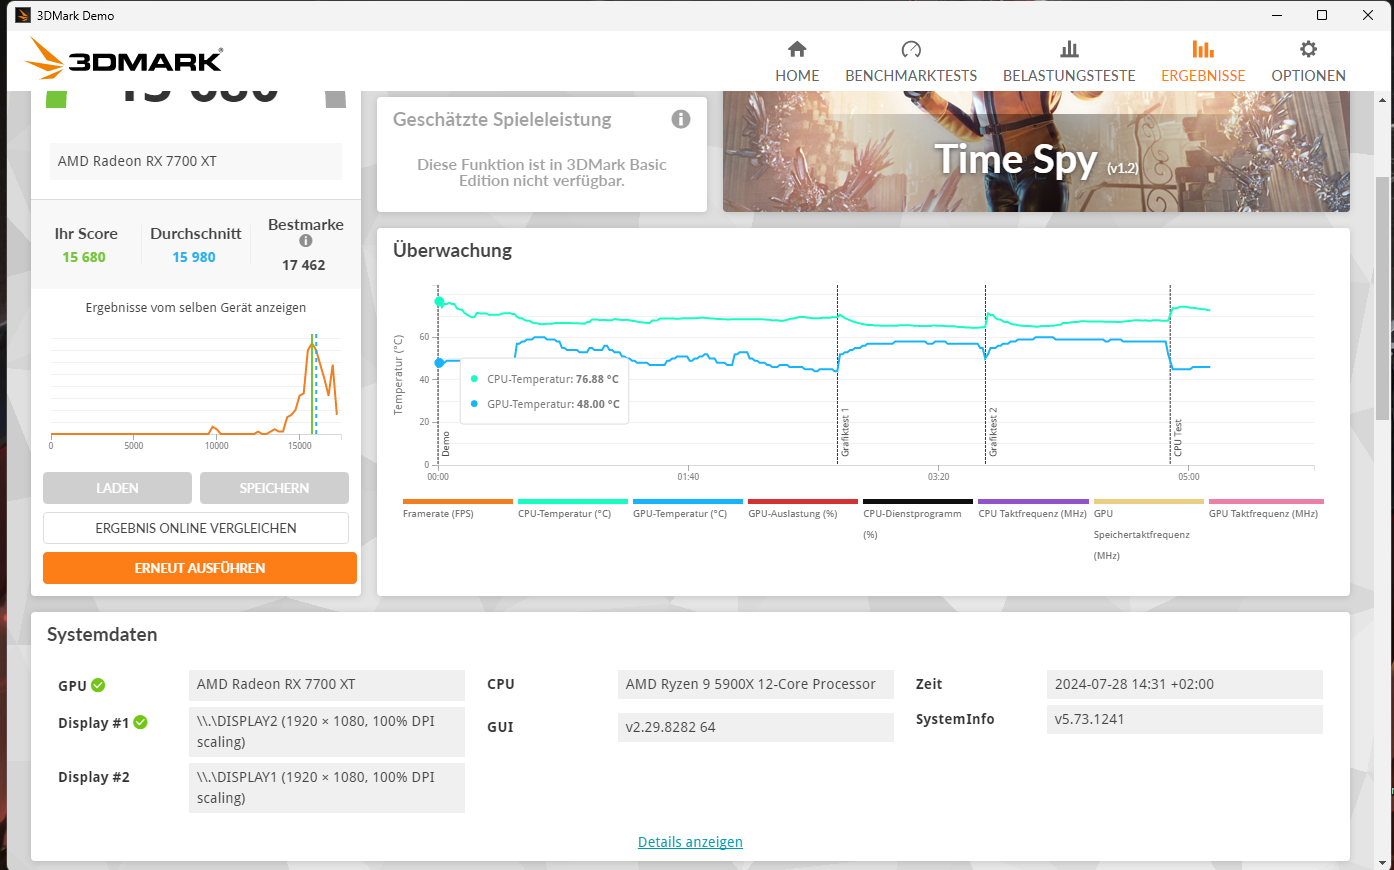Toggle Framerate (FPS) legend in chart
The image size is (1394, 870).
[458, 509]
